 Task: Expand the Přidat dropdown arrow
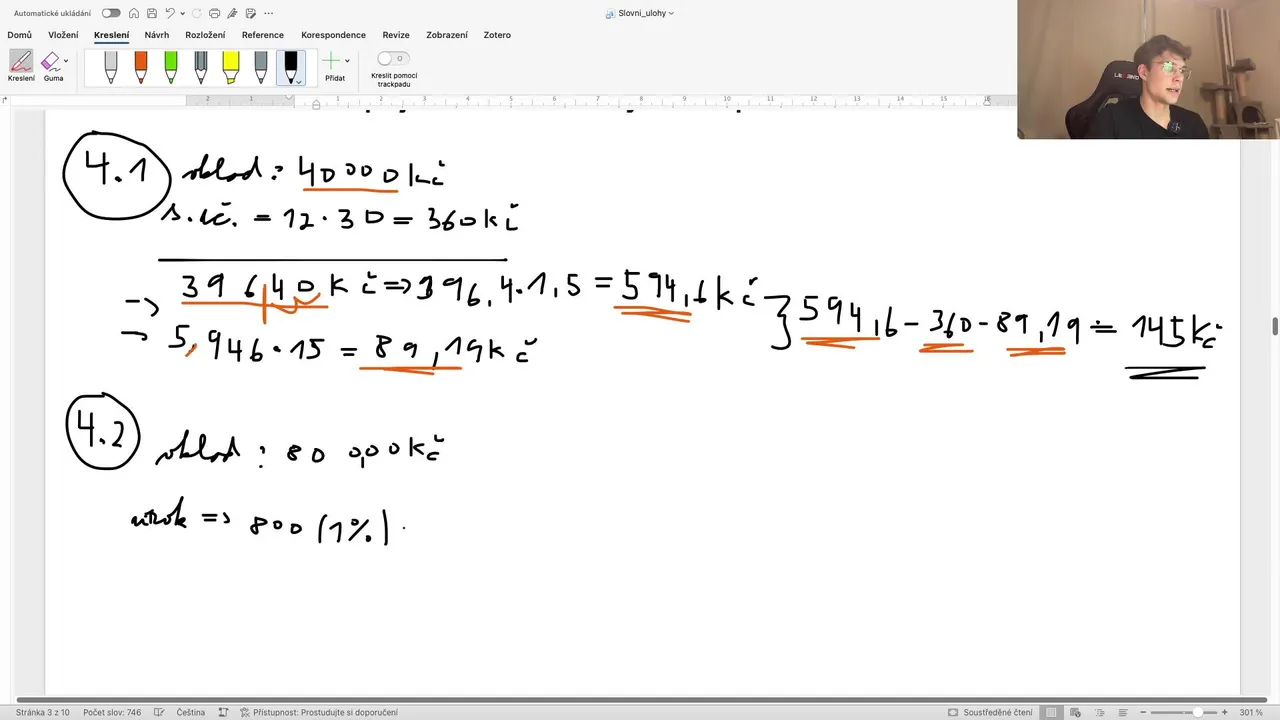(x=347, y=61)
